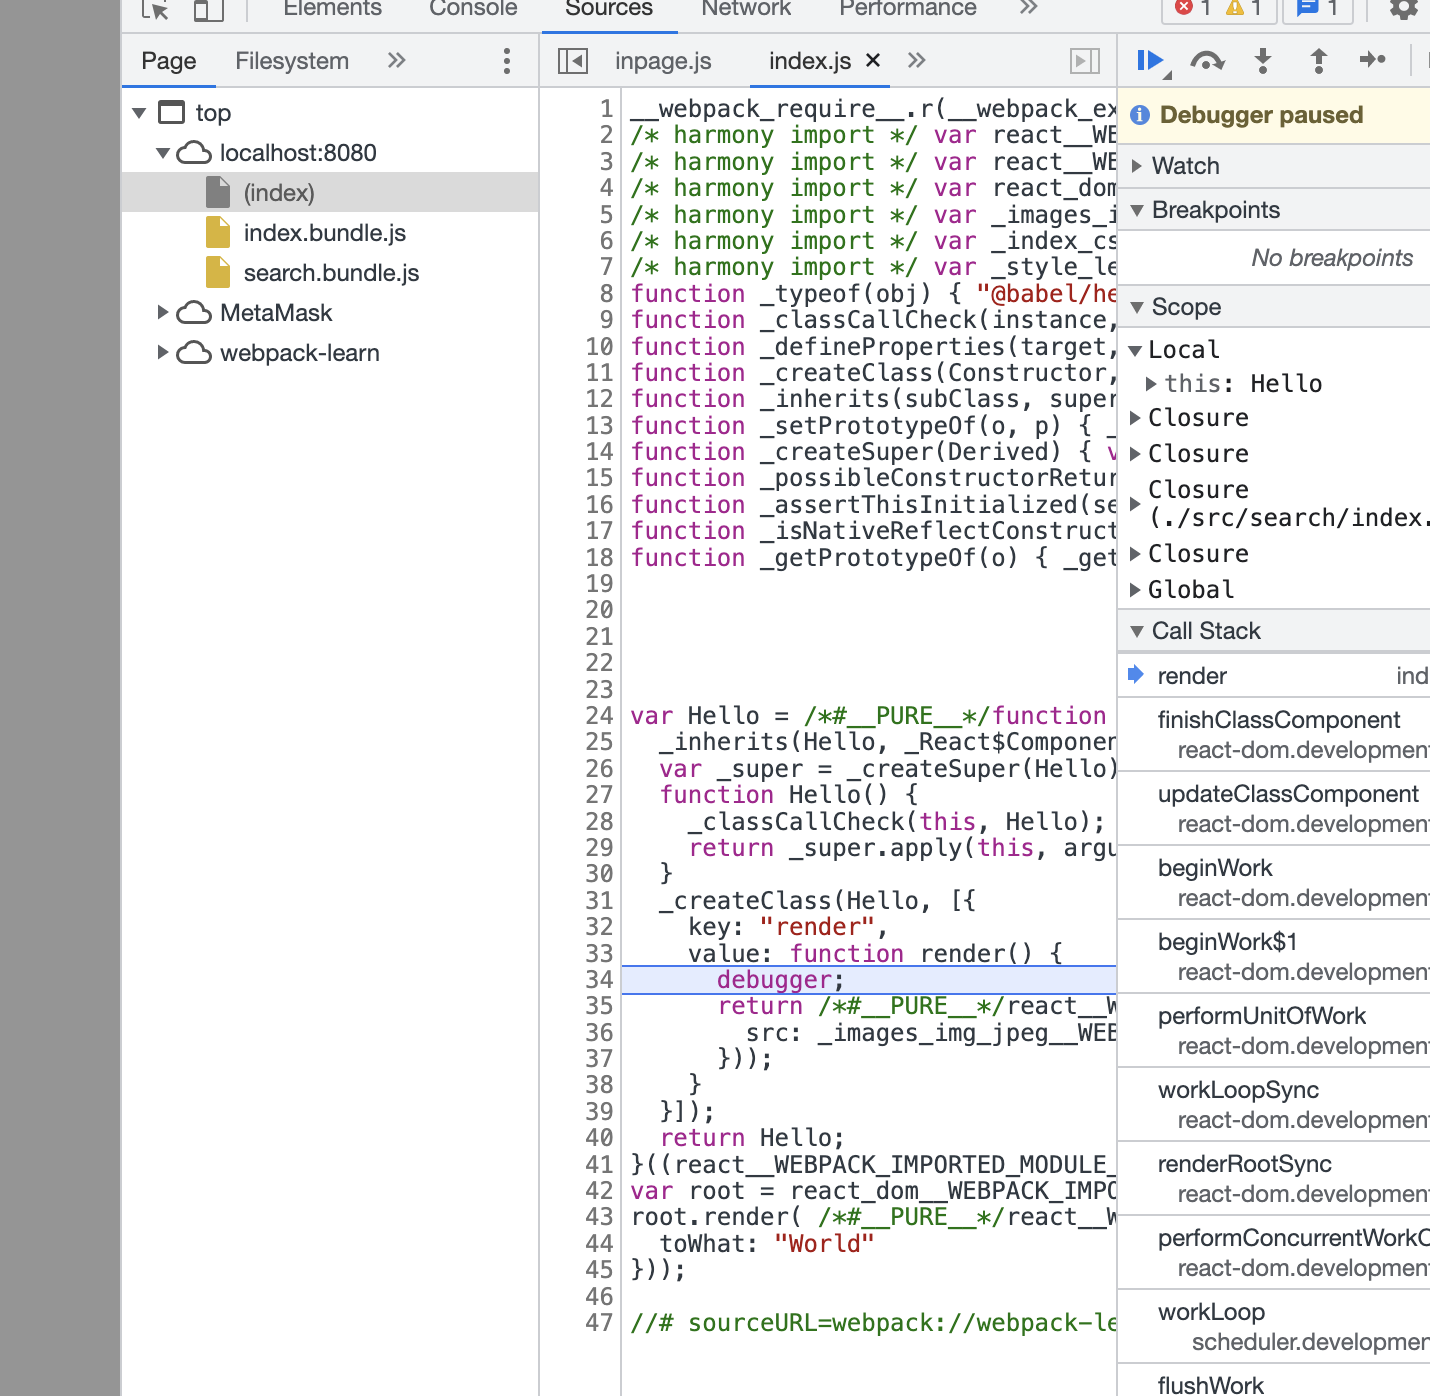Select the finishClassComponent stack frame

coord(1274,734)
